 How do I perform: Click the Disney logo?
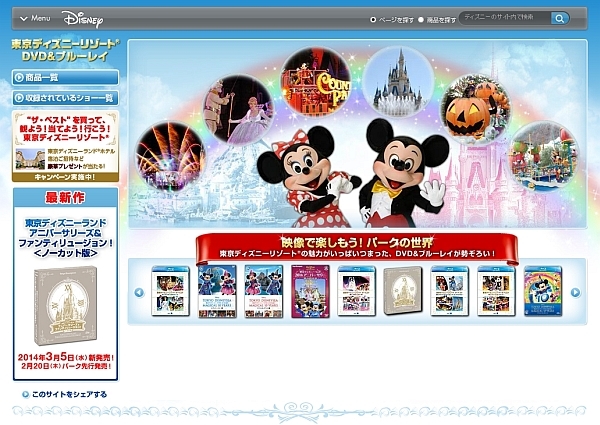point(82,18)
